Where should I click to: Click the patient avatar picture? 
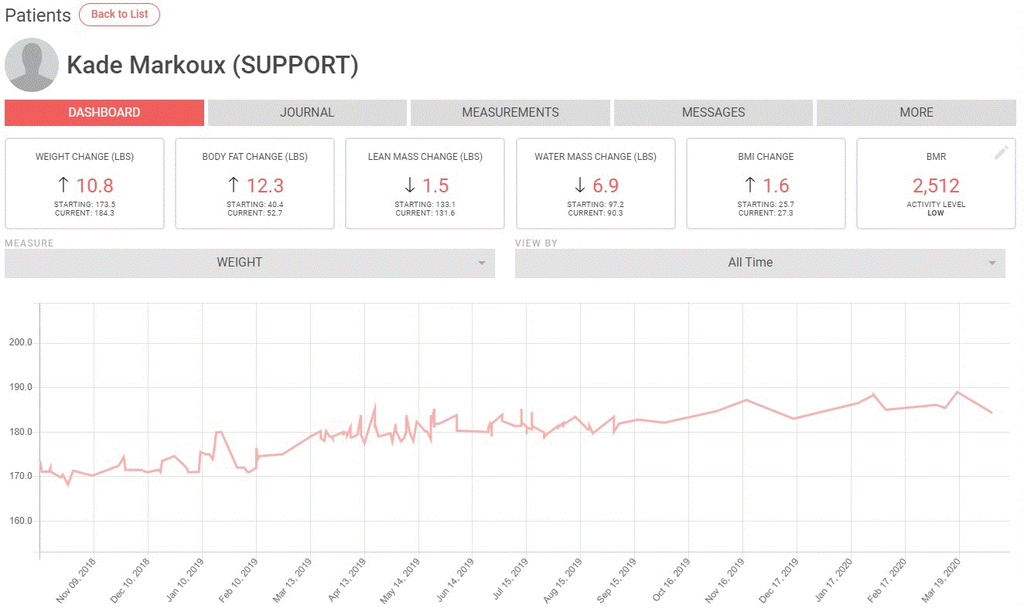click(31, 65)
